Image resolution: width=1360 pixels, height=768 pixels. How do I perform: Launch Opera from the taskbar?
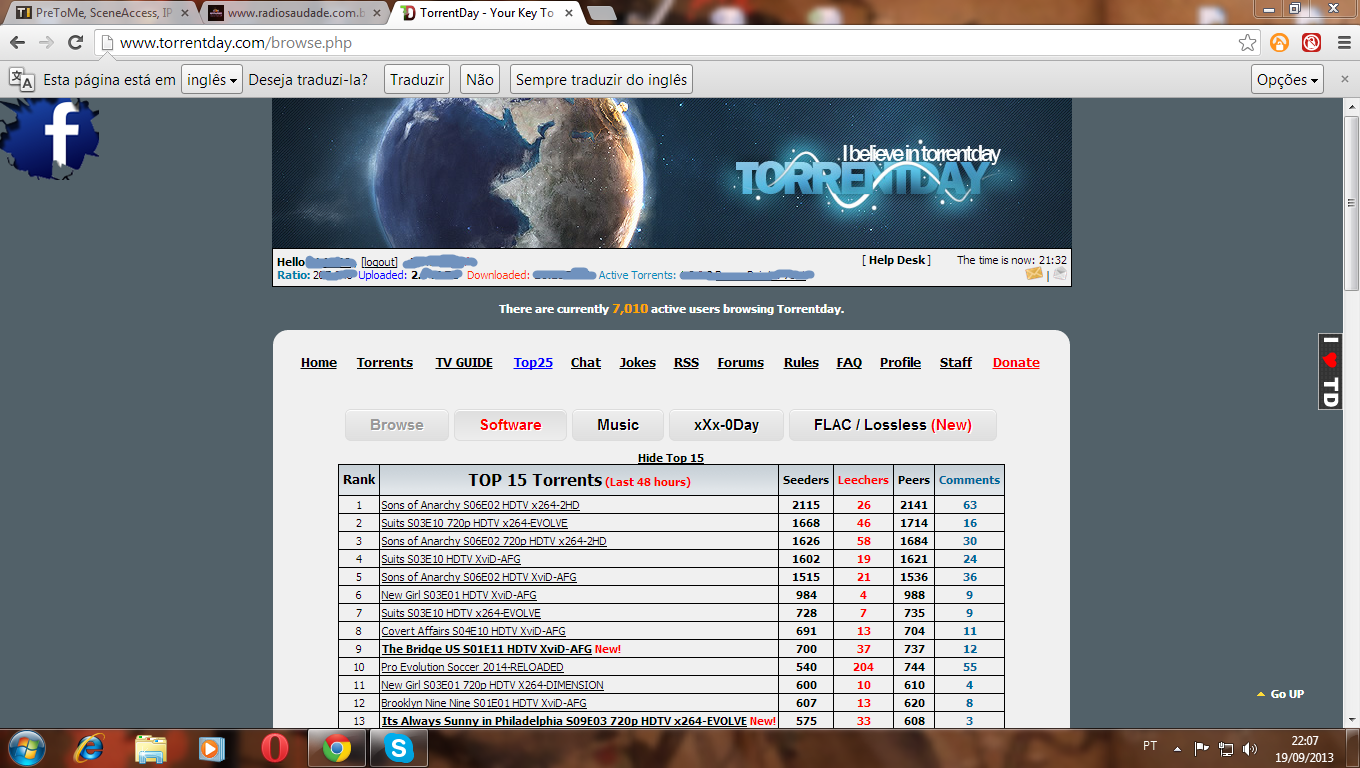(274, 748)
